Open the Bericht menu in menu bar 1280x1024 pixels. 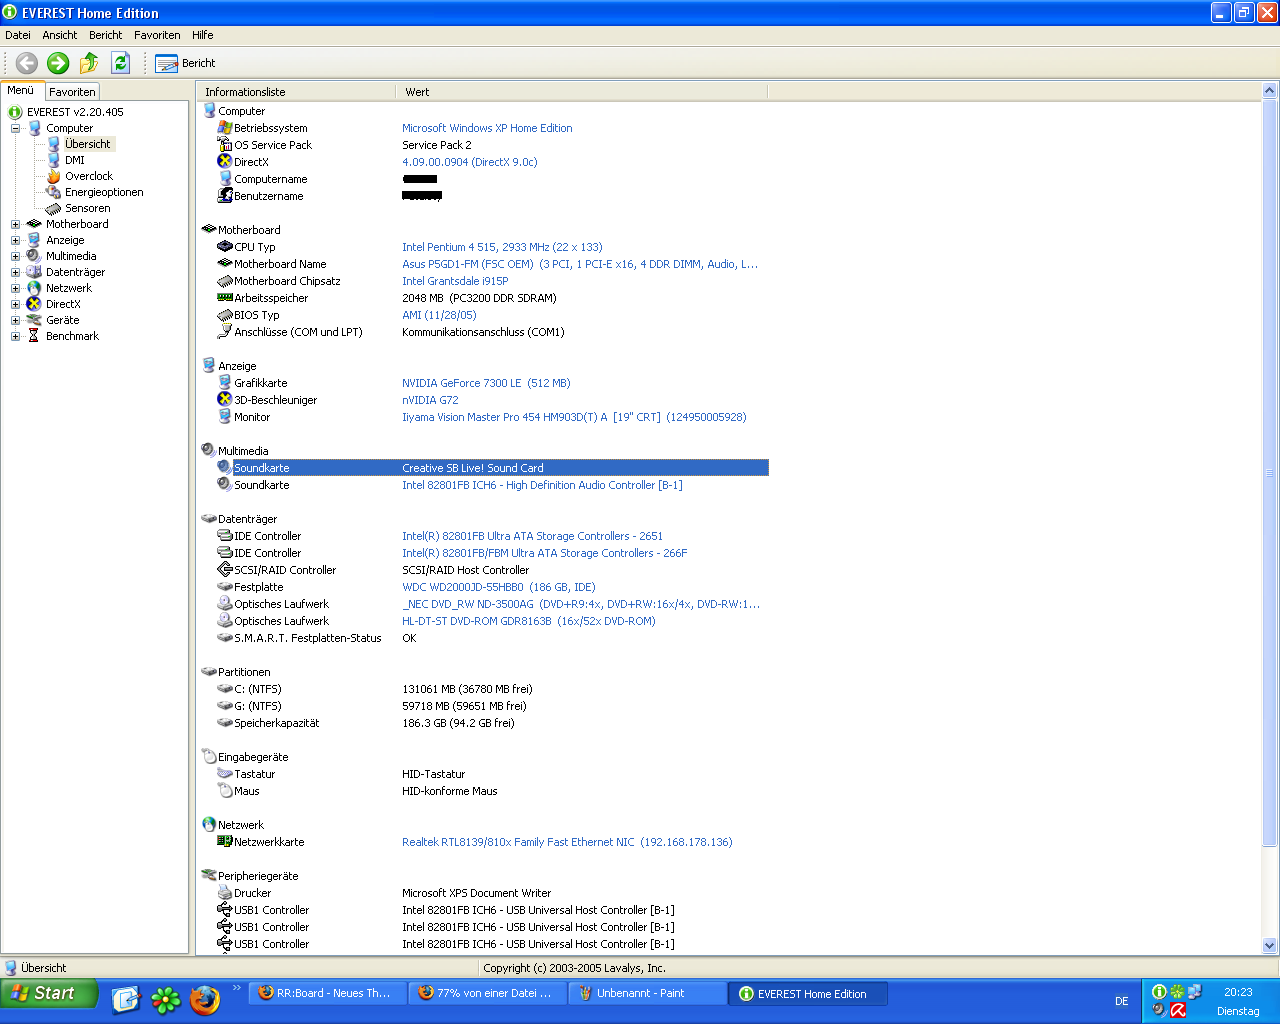tap(105, 35)
